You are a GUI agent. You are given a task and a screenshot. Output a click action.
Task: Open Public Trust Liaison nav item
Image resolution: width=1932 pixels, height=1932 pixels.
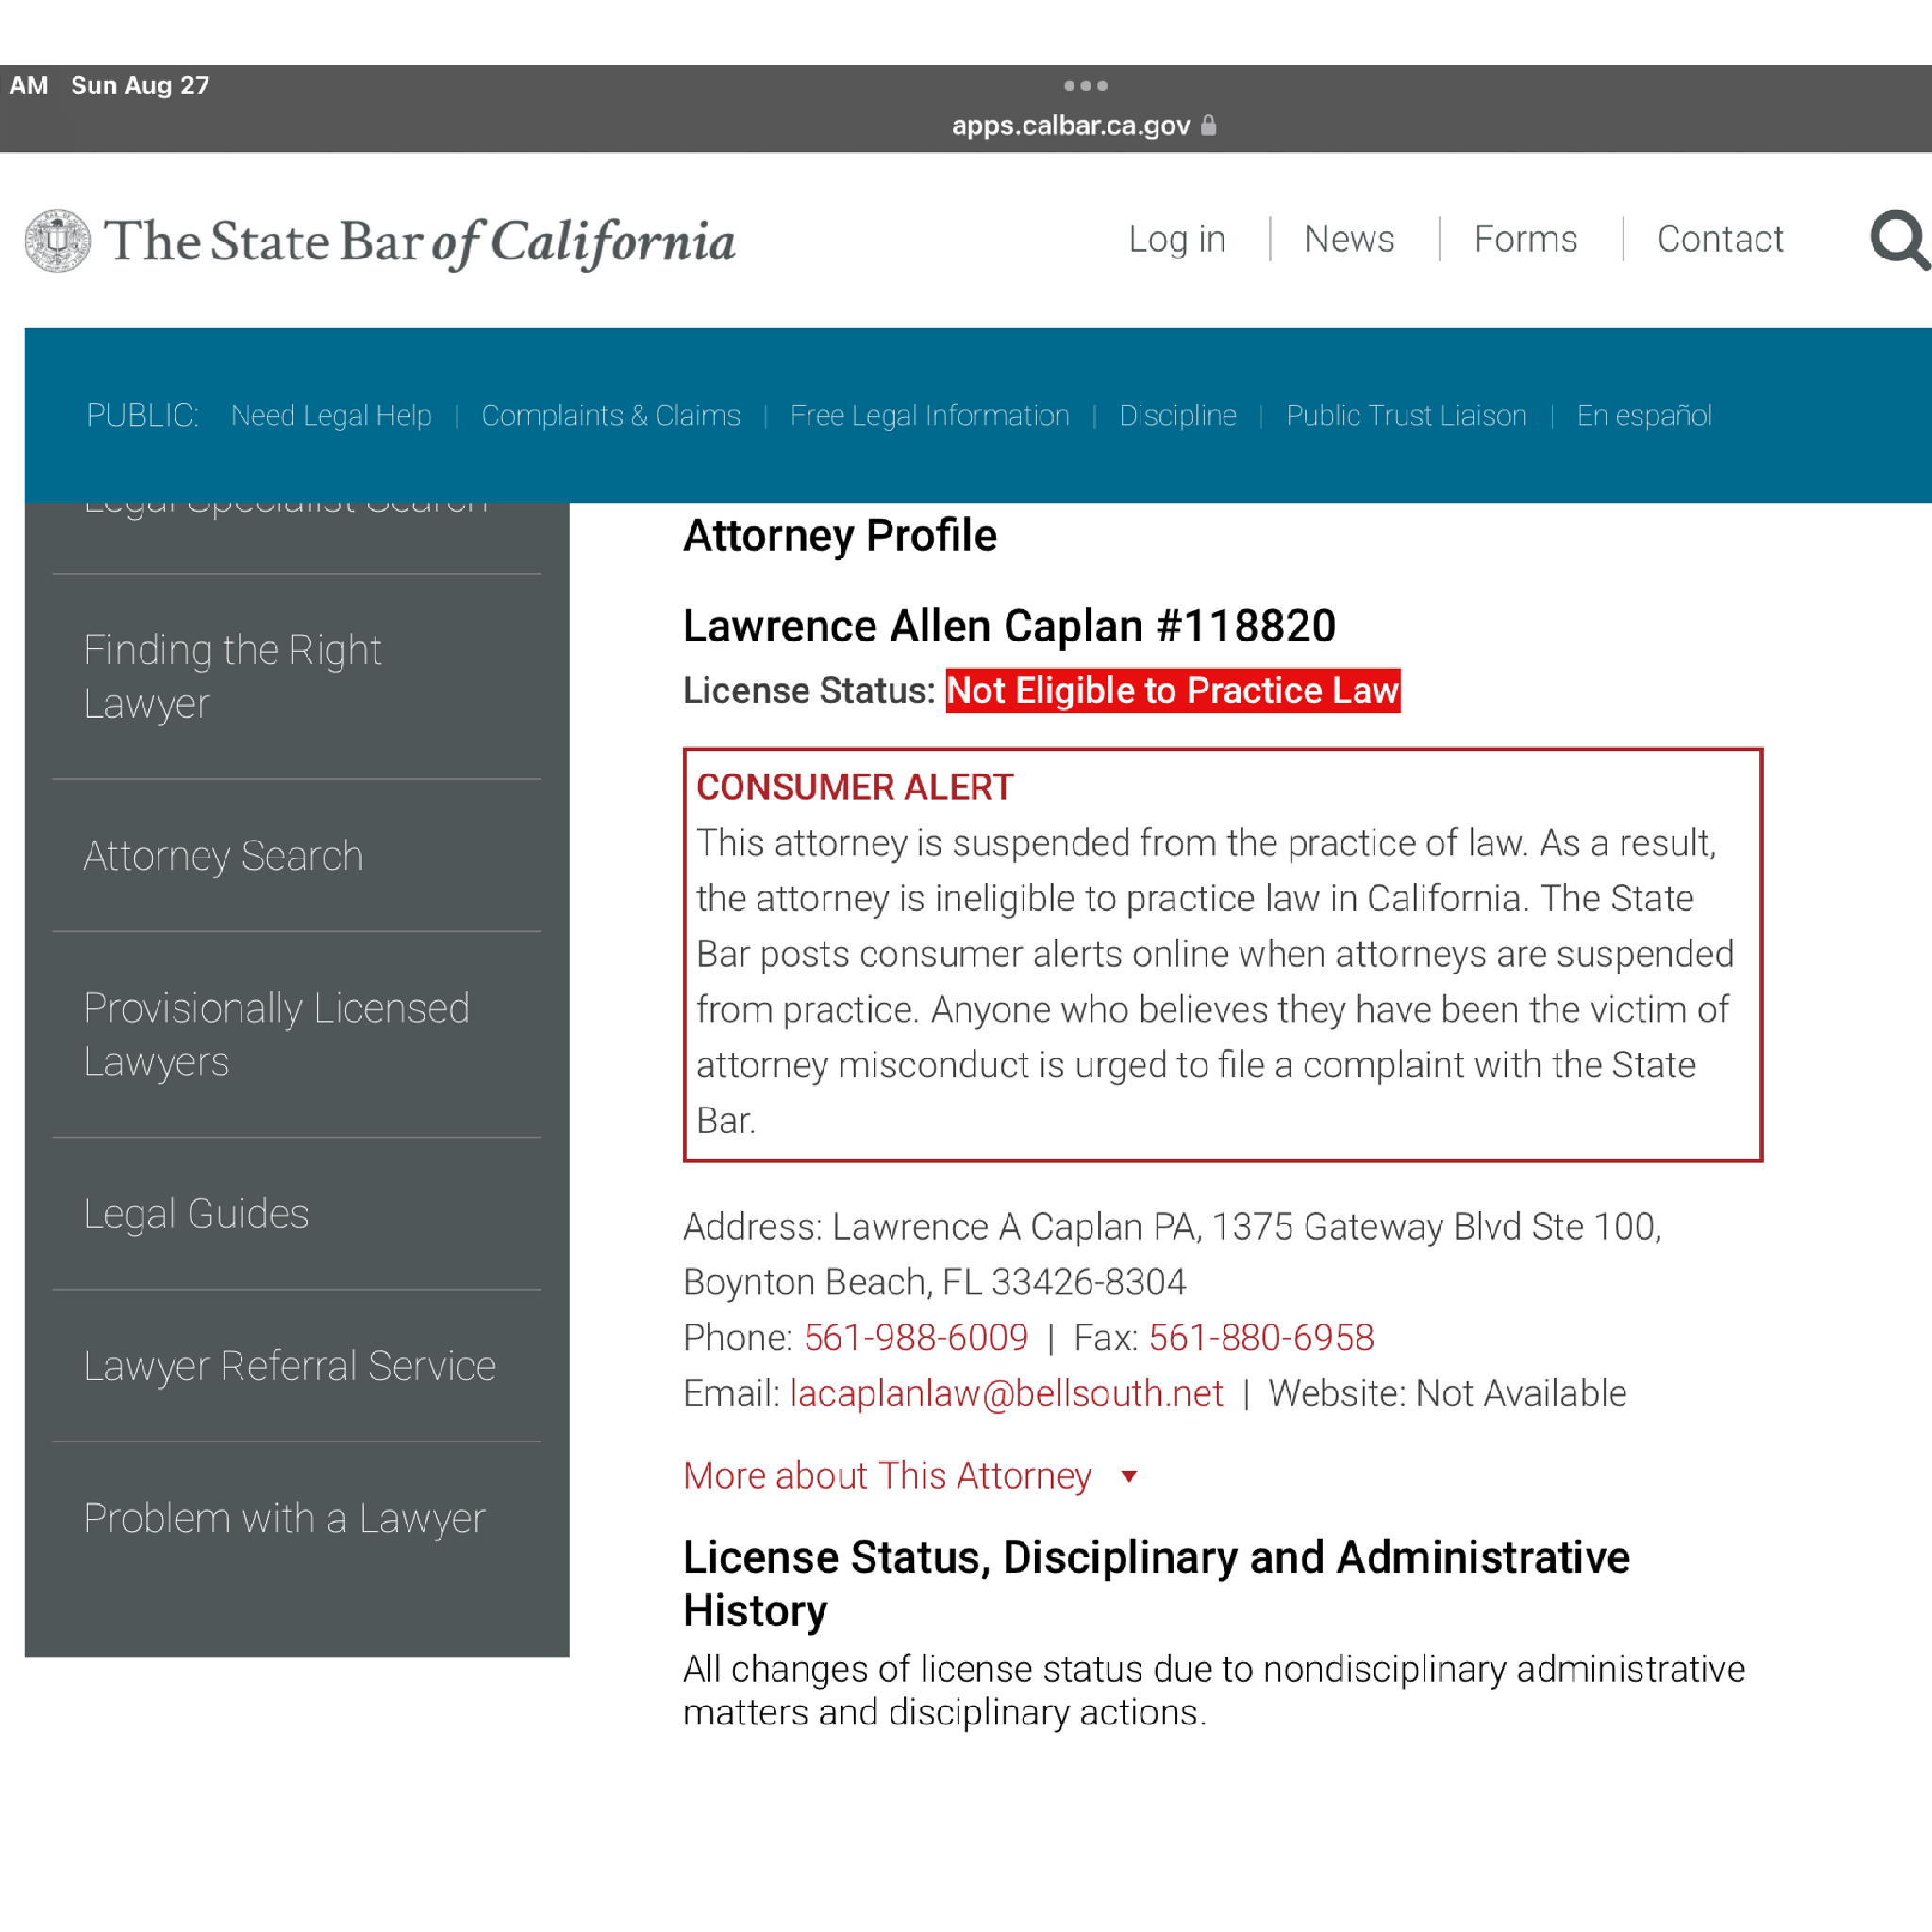click(x=1406, y=415)
